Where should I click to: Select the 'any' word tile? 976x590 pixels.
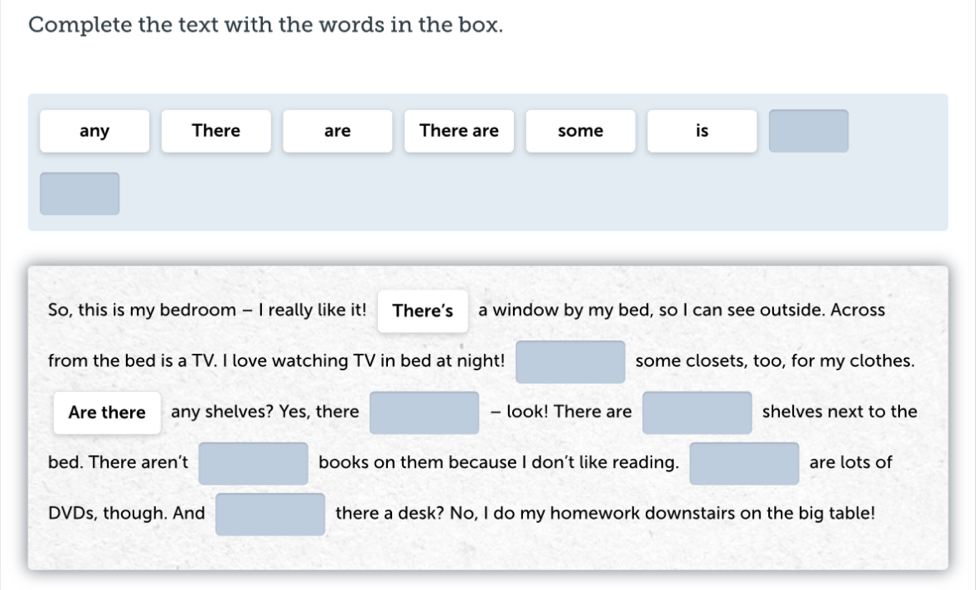pyautogui.click(x=95, y=131)
